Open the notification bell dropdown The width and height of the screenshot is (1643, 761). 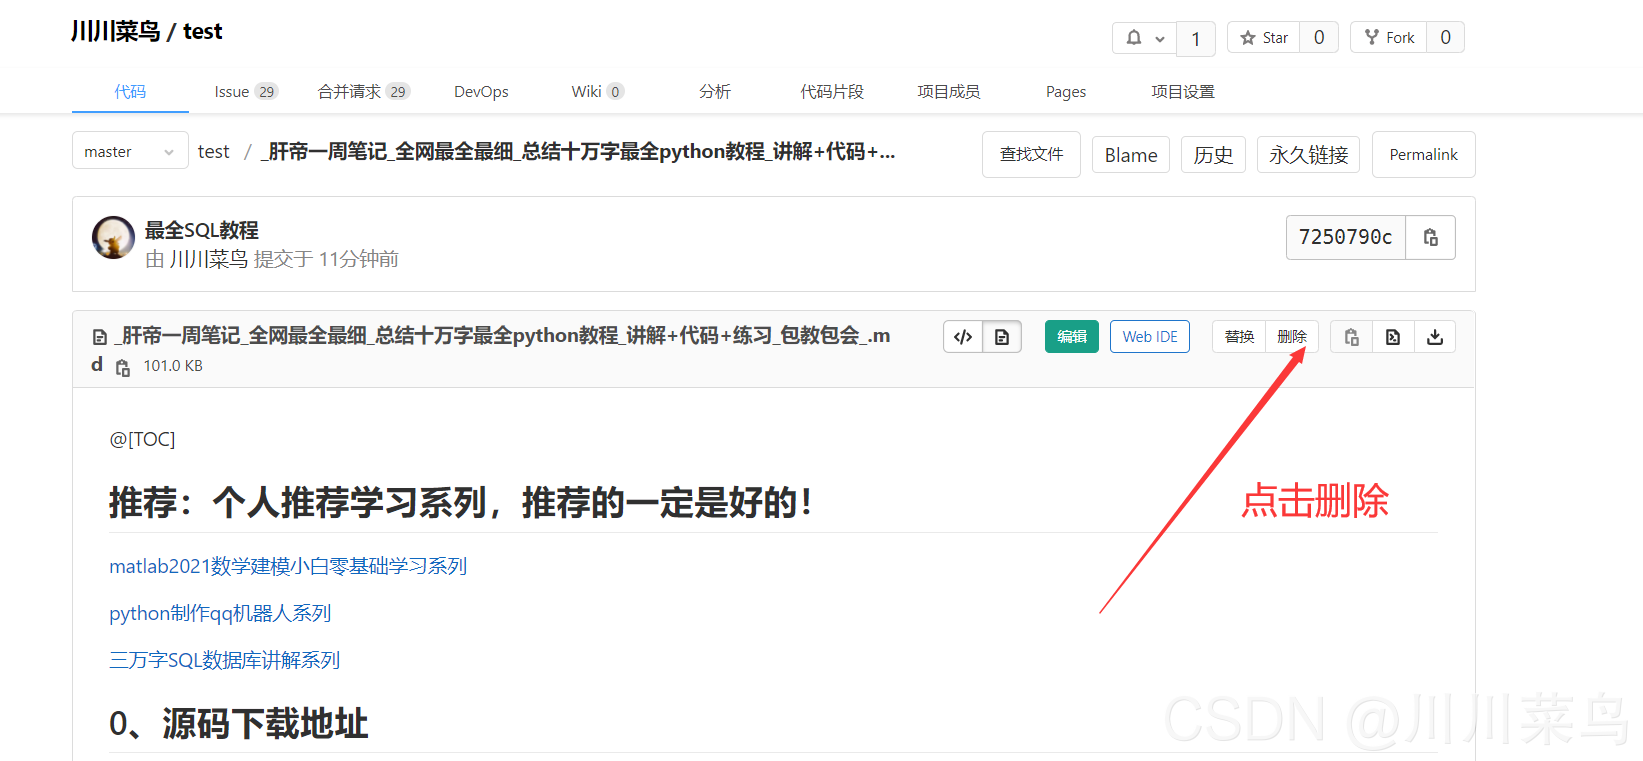point(1145,38)
